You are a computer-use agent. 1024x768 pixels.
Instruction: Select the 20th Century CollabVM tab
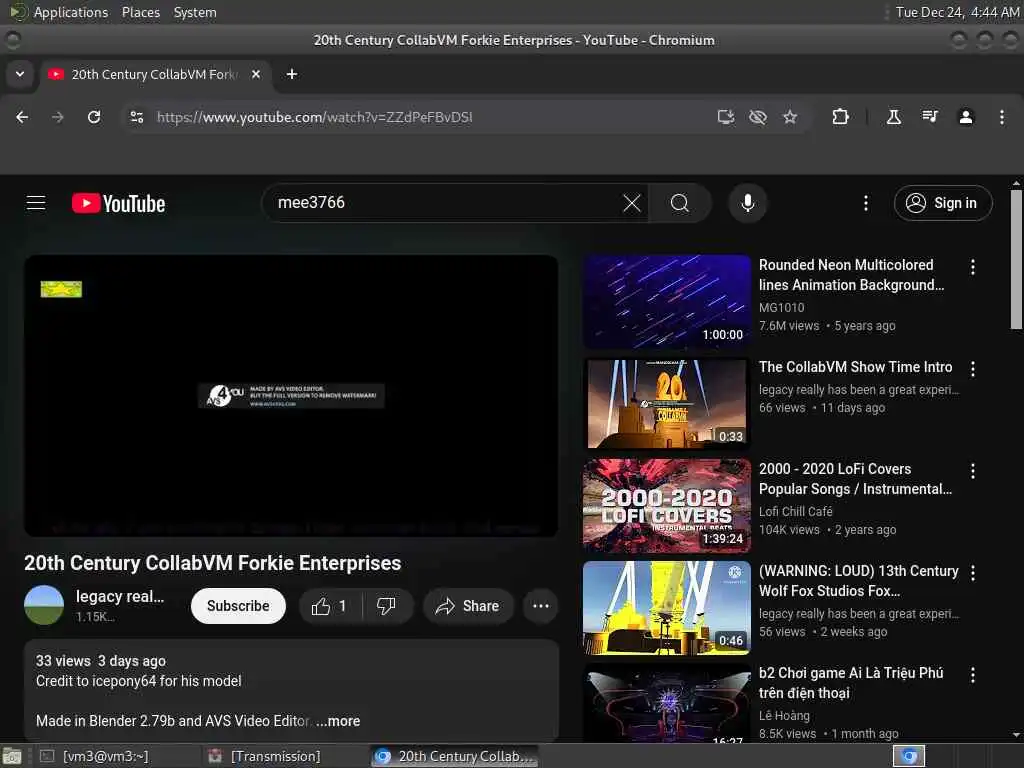click(x=155, y=74)
